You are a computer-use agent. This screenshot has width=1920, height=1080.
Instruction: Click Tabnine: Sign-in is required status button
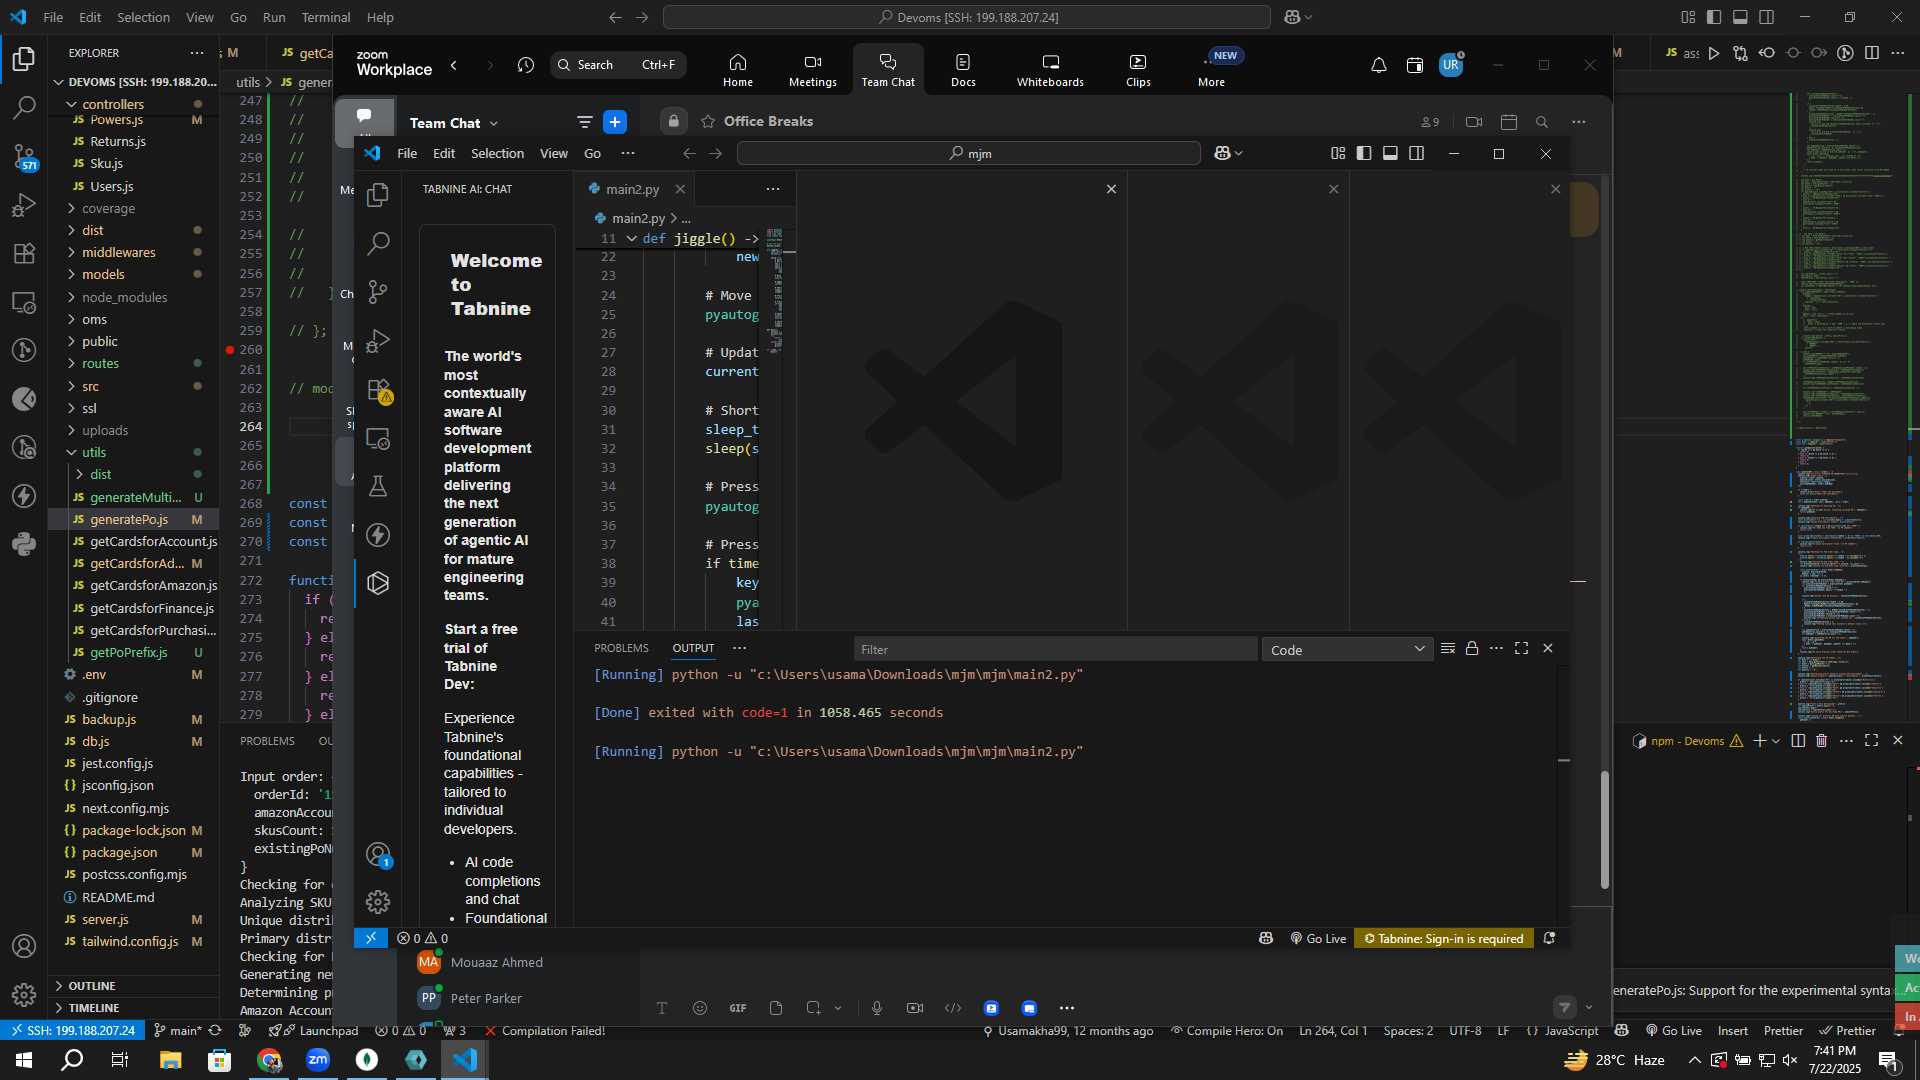[1444, 939]
